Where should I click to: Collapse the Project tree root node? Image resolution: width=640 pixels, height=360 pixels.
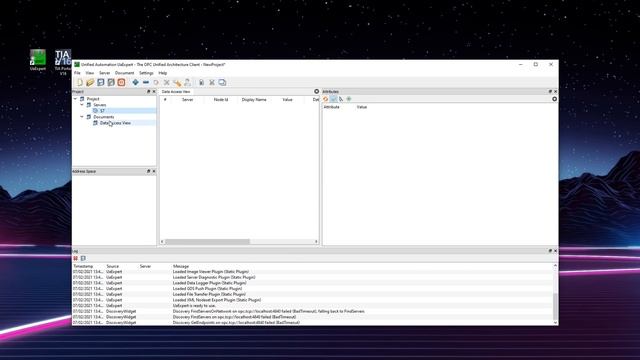point(75,99)
